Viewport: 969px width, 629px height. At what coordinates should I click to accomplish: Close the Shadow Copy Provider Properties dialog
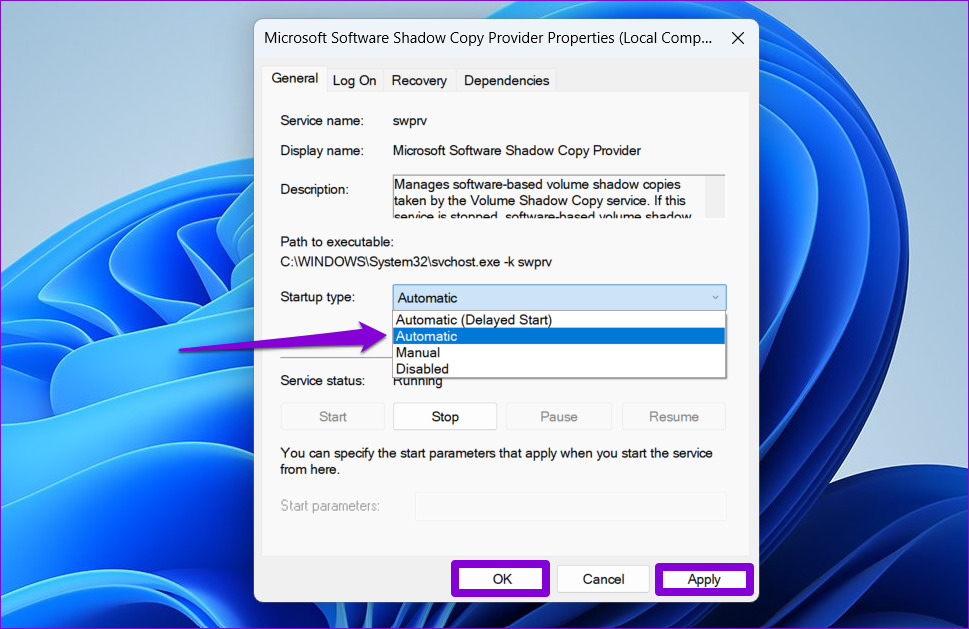click(x=737, y=38)
